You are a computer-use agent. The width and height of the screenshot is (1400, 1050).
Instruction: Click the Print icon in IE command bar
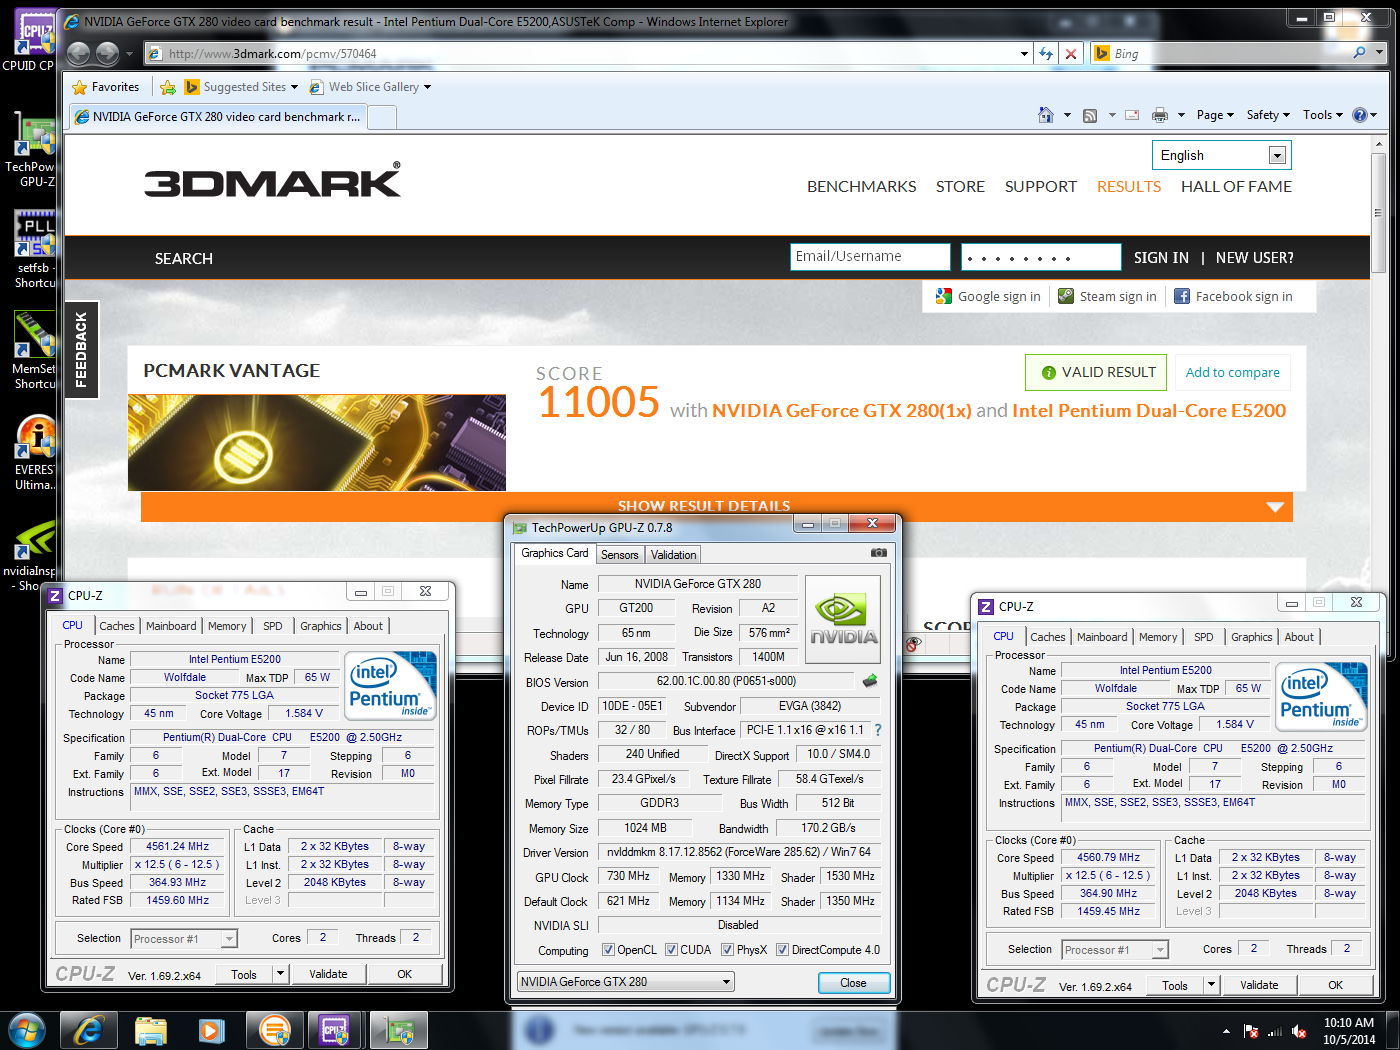(1160, 115)
